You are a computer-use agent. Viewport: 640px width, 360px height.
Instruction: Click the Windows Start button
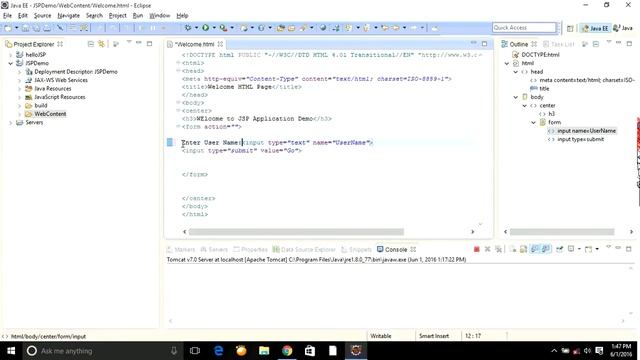11,351
